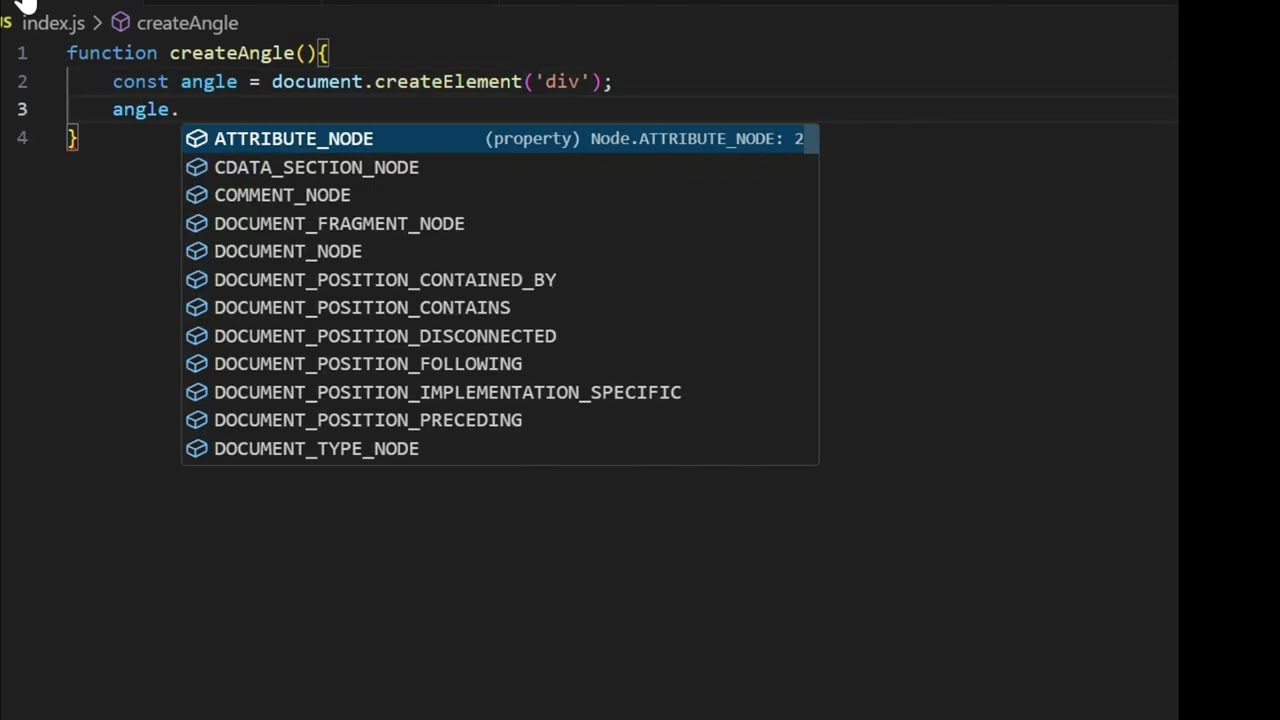
Task: Click the DOCUMENT_POSITION_DISCONNECTED property icon
Action: point(197,336)
